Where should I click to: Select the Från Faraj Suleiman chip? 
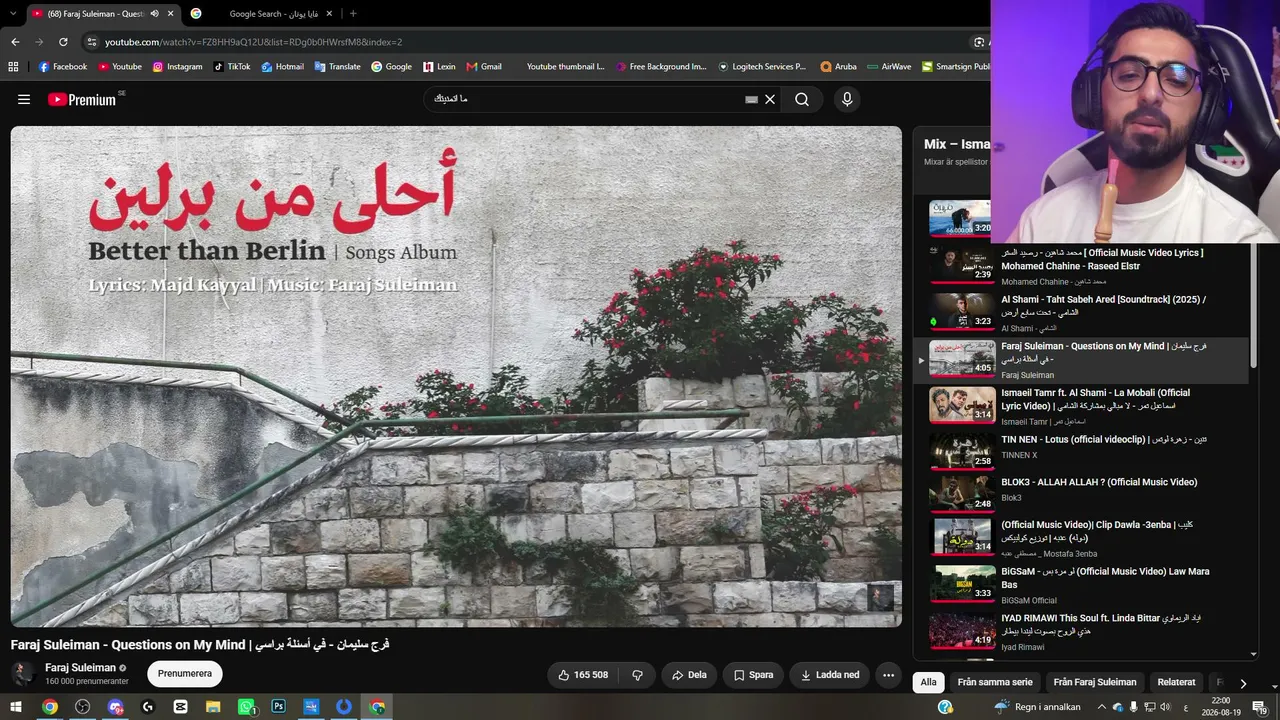click(1095, 682)
